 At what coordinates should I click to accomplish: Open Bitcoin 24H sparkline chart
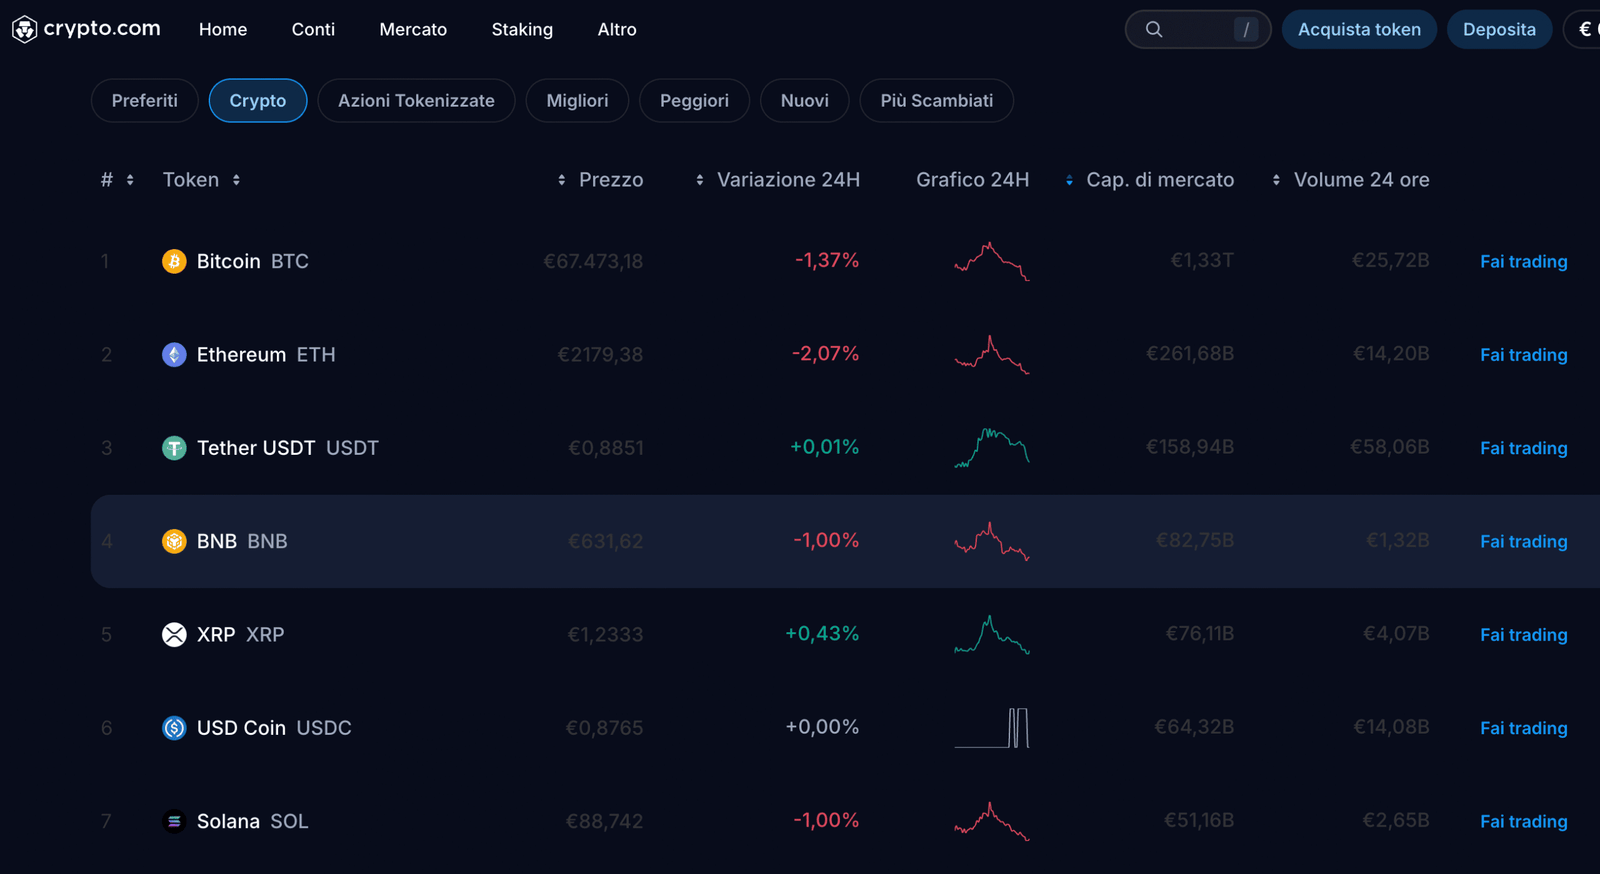tap(992, 261)
